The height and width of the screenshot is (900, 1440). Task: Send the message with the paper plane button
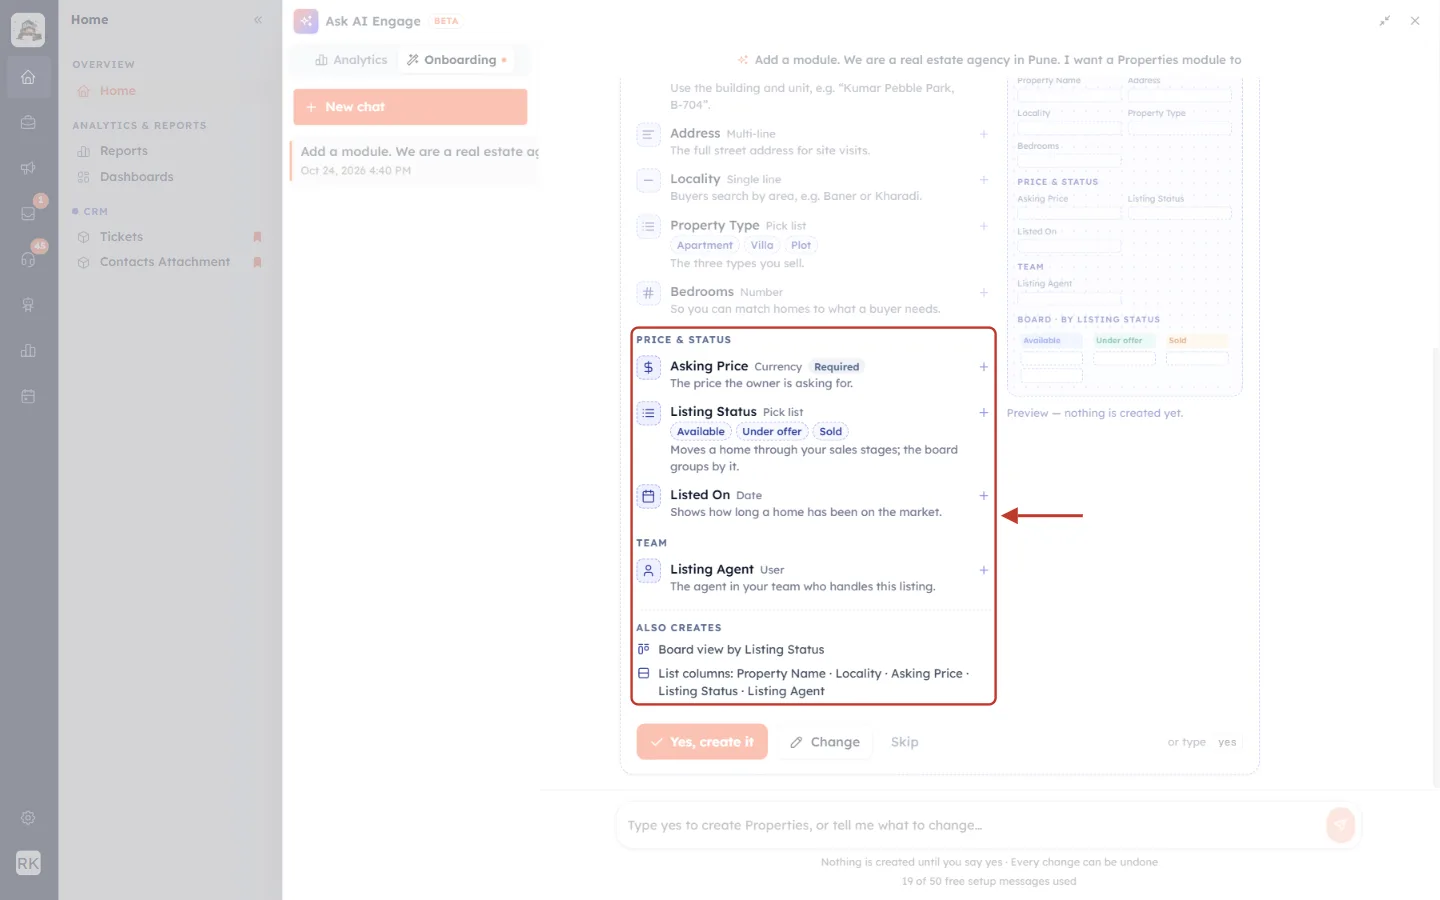pos(1340,825)
